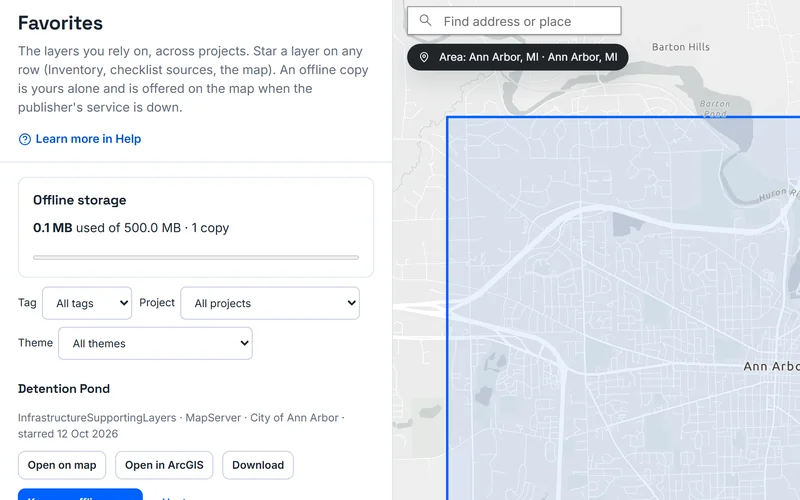Click the Detention Pond layer title
This screenshot has height=500, width=800.
pos(64,389)
